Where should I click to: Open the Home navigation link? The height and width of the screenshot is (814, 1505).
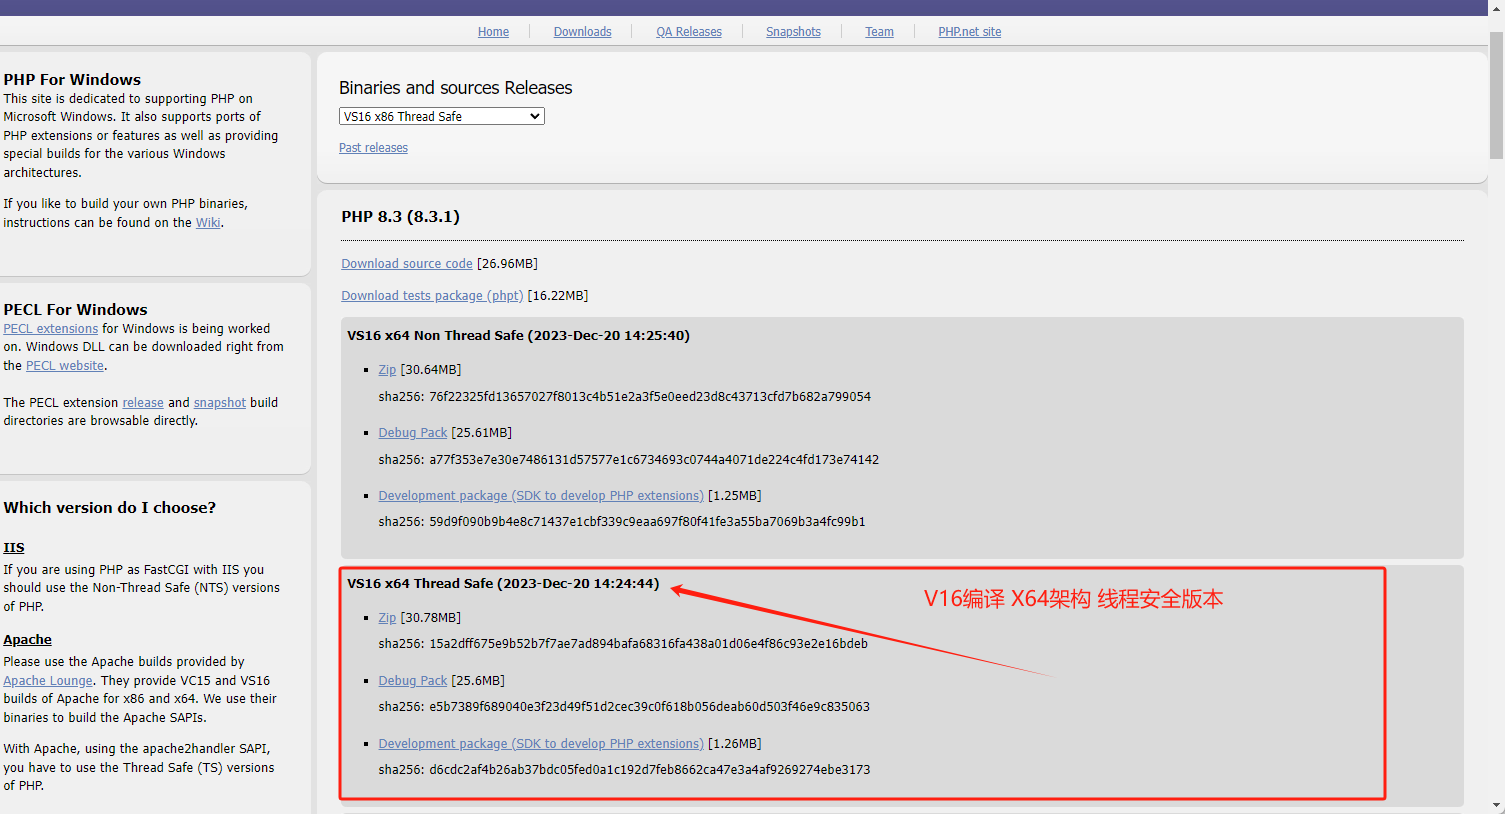click(493, 32)
